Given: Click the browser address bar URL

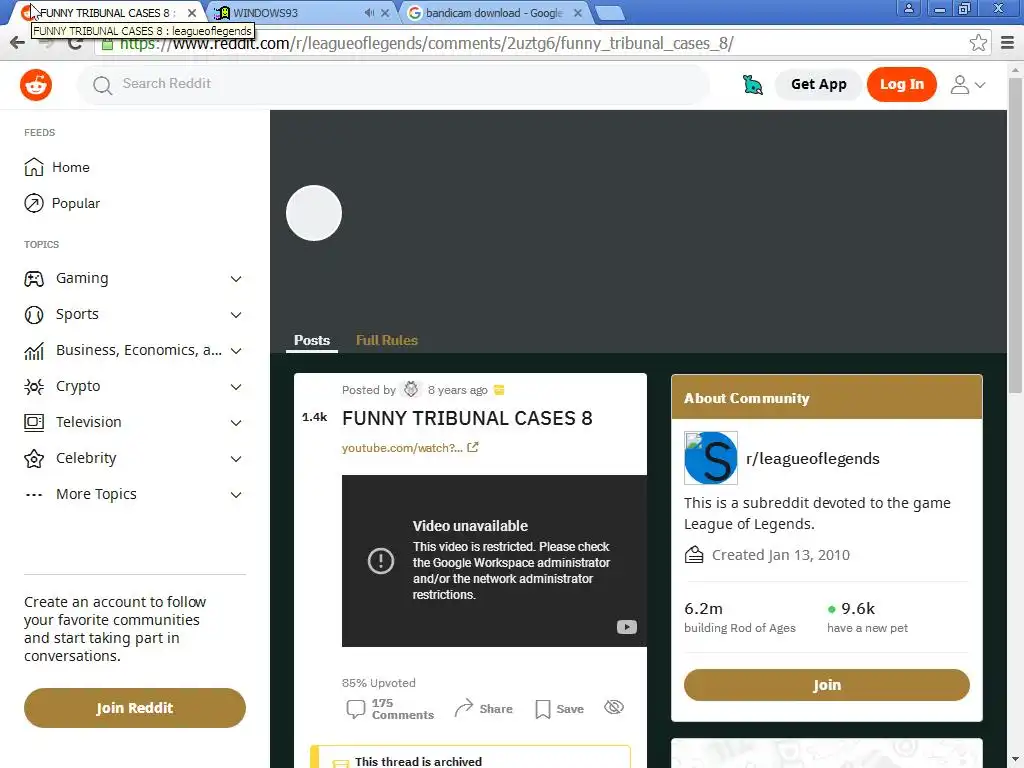Looking at the screenshot, I should click(426, 44).
